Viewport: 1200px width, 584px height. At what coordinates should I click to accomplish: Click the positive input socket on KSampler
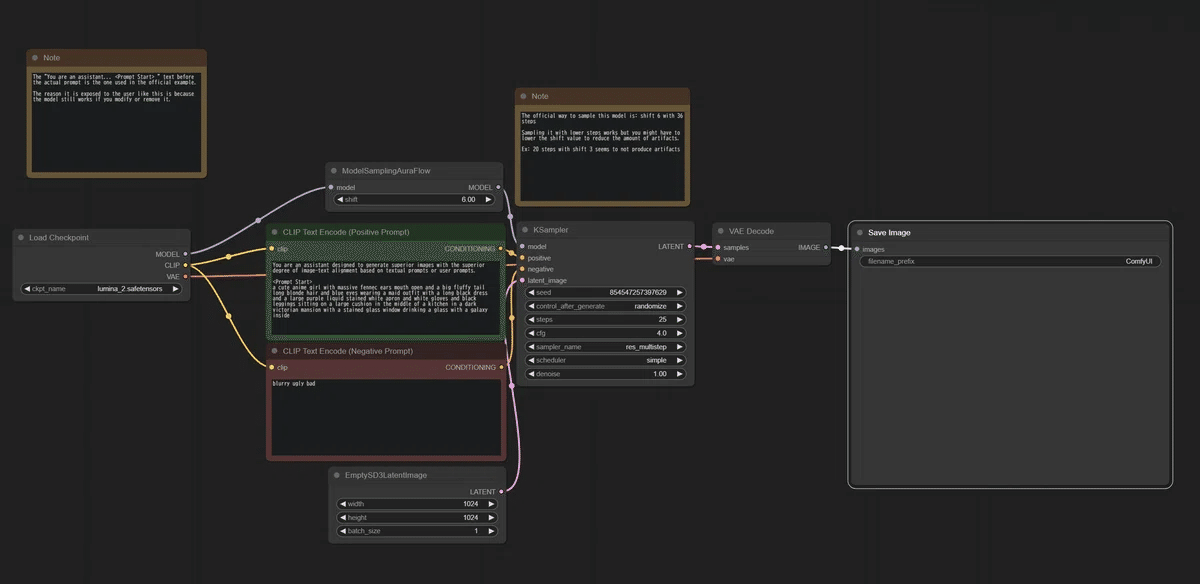tap(522, 258)
